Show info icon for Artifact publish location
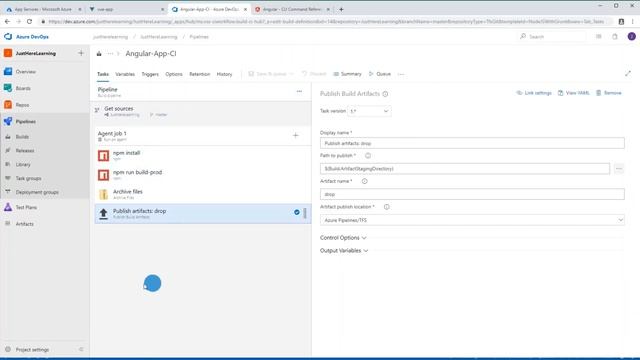Image resolution: width=640 pixels, height=360 pixels. 387,207
